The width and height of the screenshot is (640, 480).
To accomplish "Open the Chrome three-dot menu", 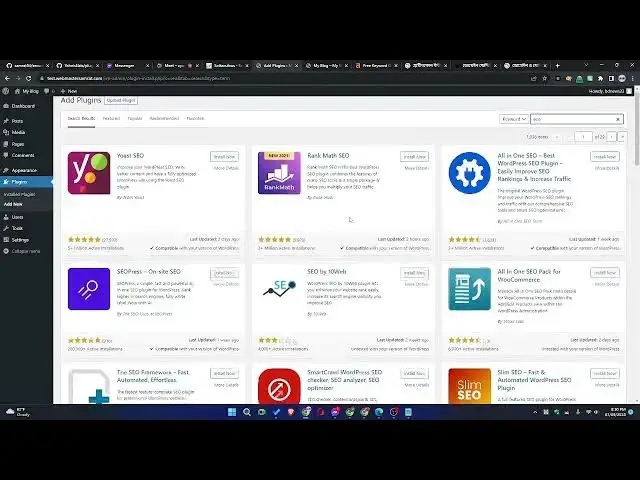I will [633, 78].
